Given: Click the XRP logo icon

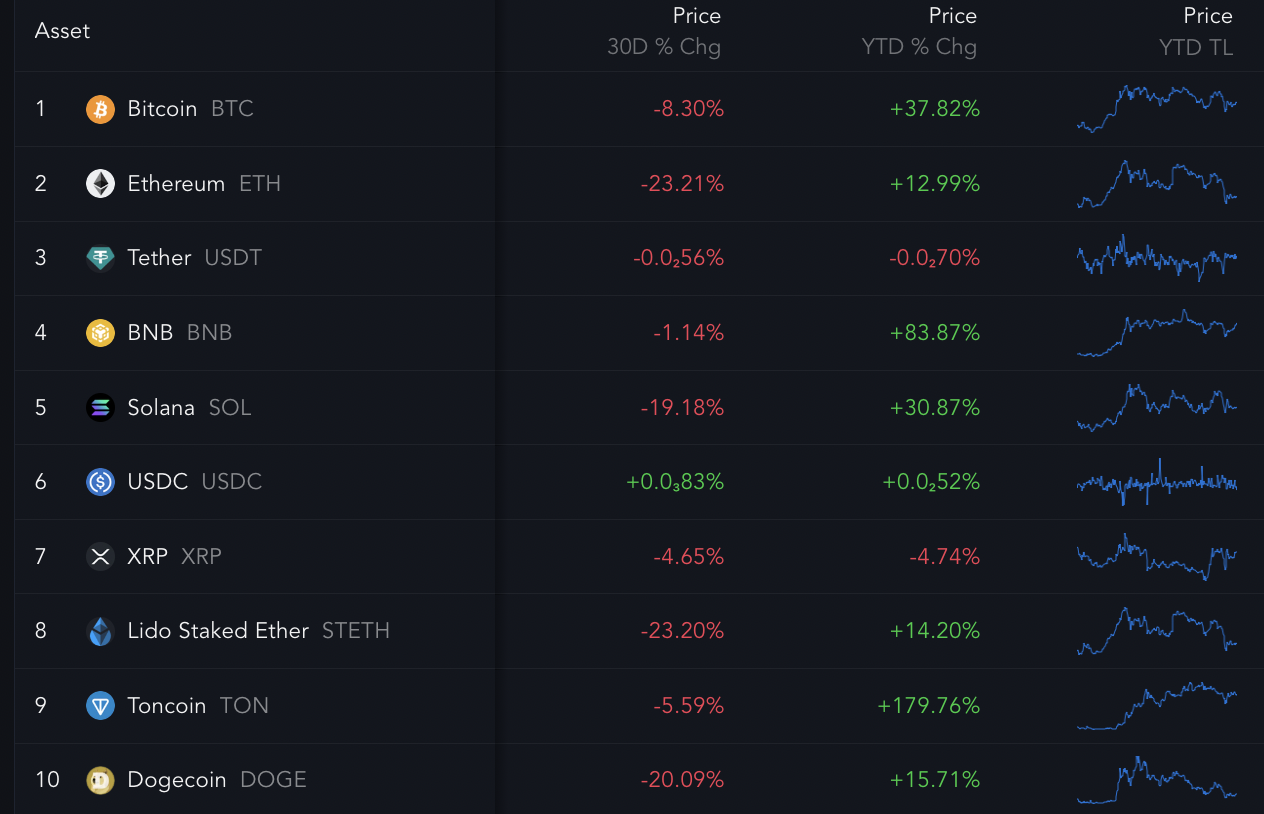Looking at the screenshot, I should 100,556.
